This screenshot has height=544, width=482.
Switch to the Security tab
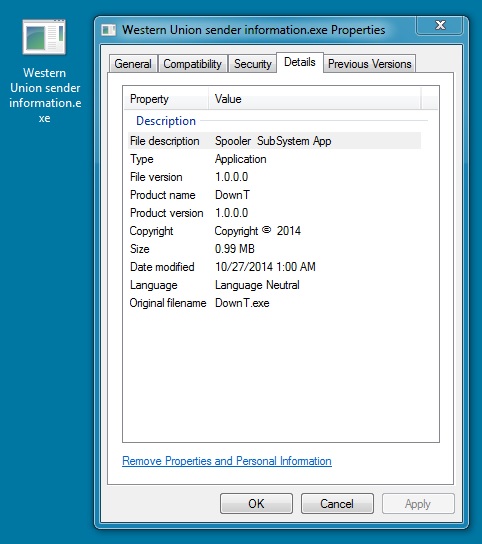point(253,64)
